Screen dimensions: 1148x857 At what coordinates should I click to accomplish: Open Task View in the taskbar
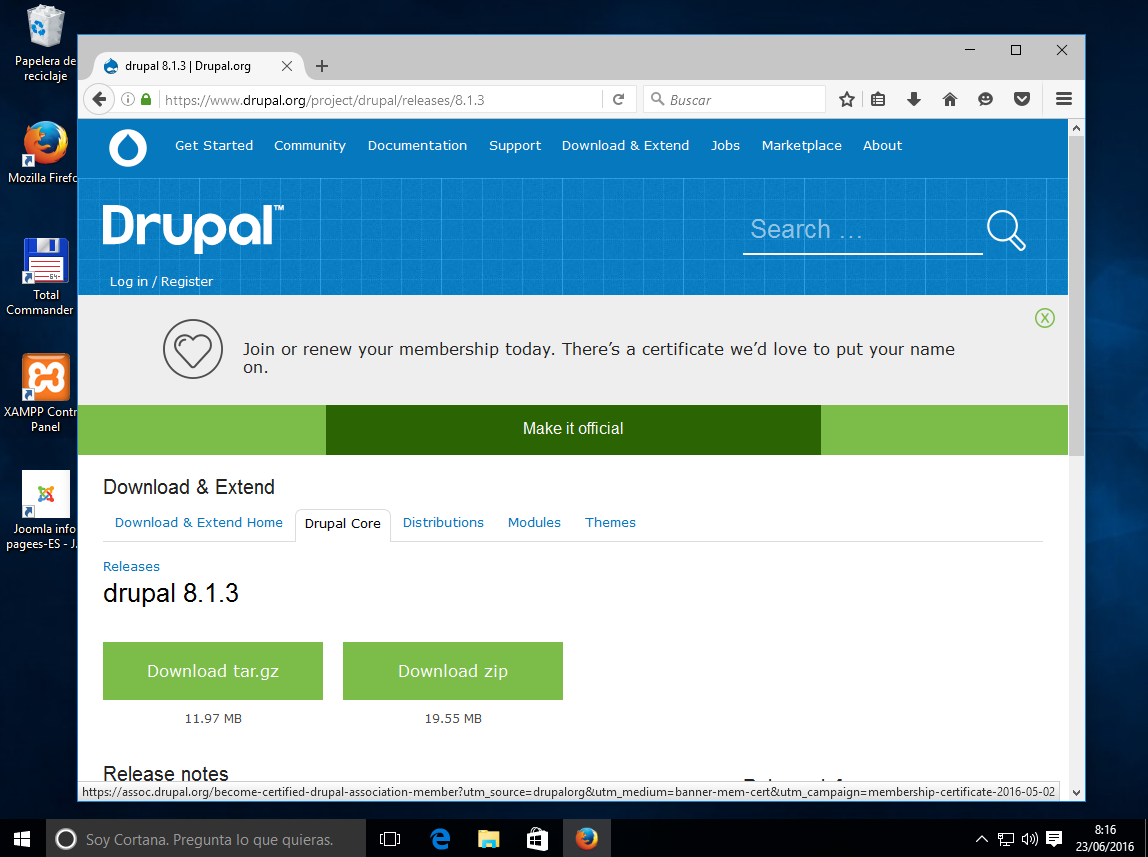pos(390,839)
